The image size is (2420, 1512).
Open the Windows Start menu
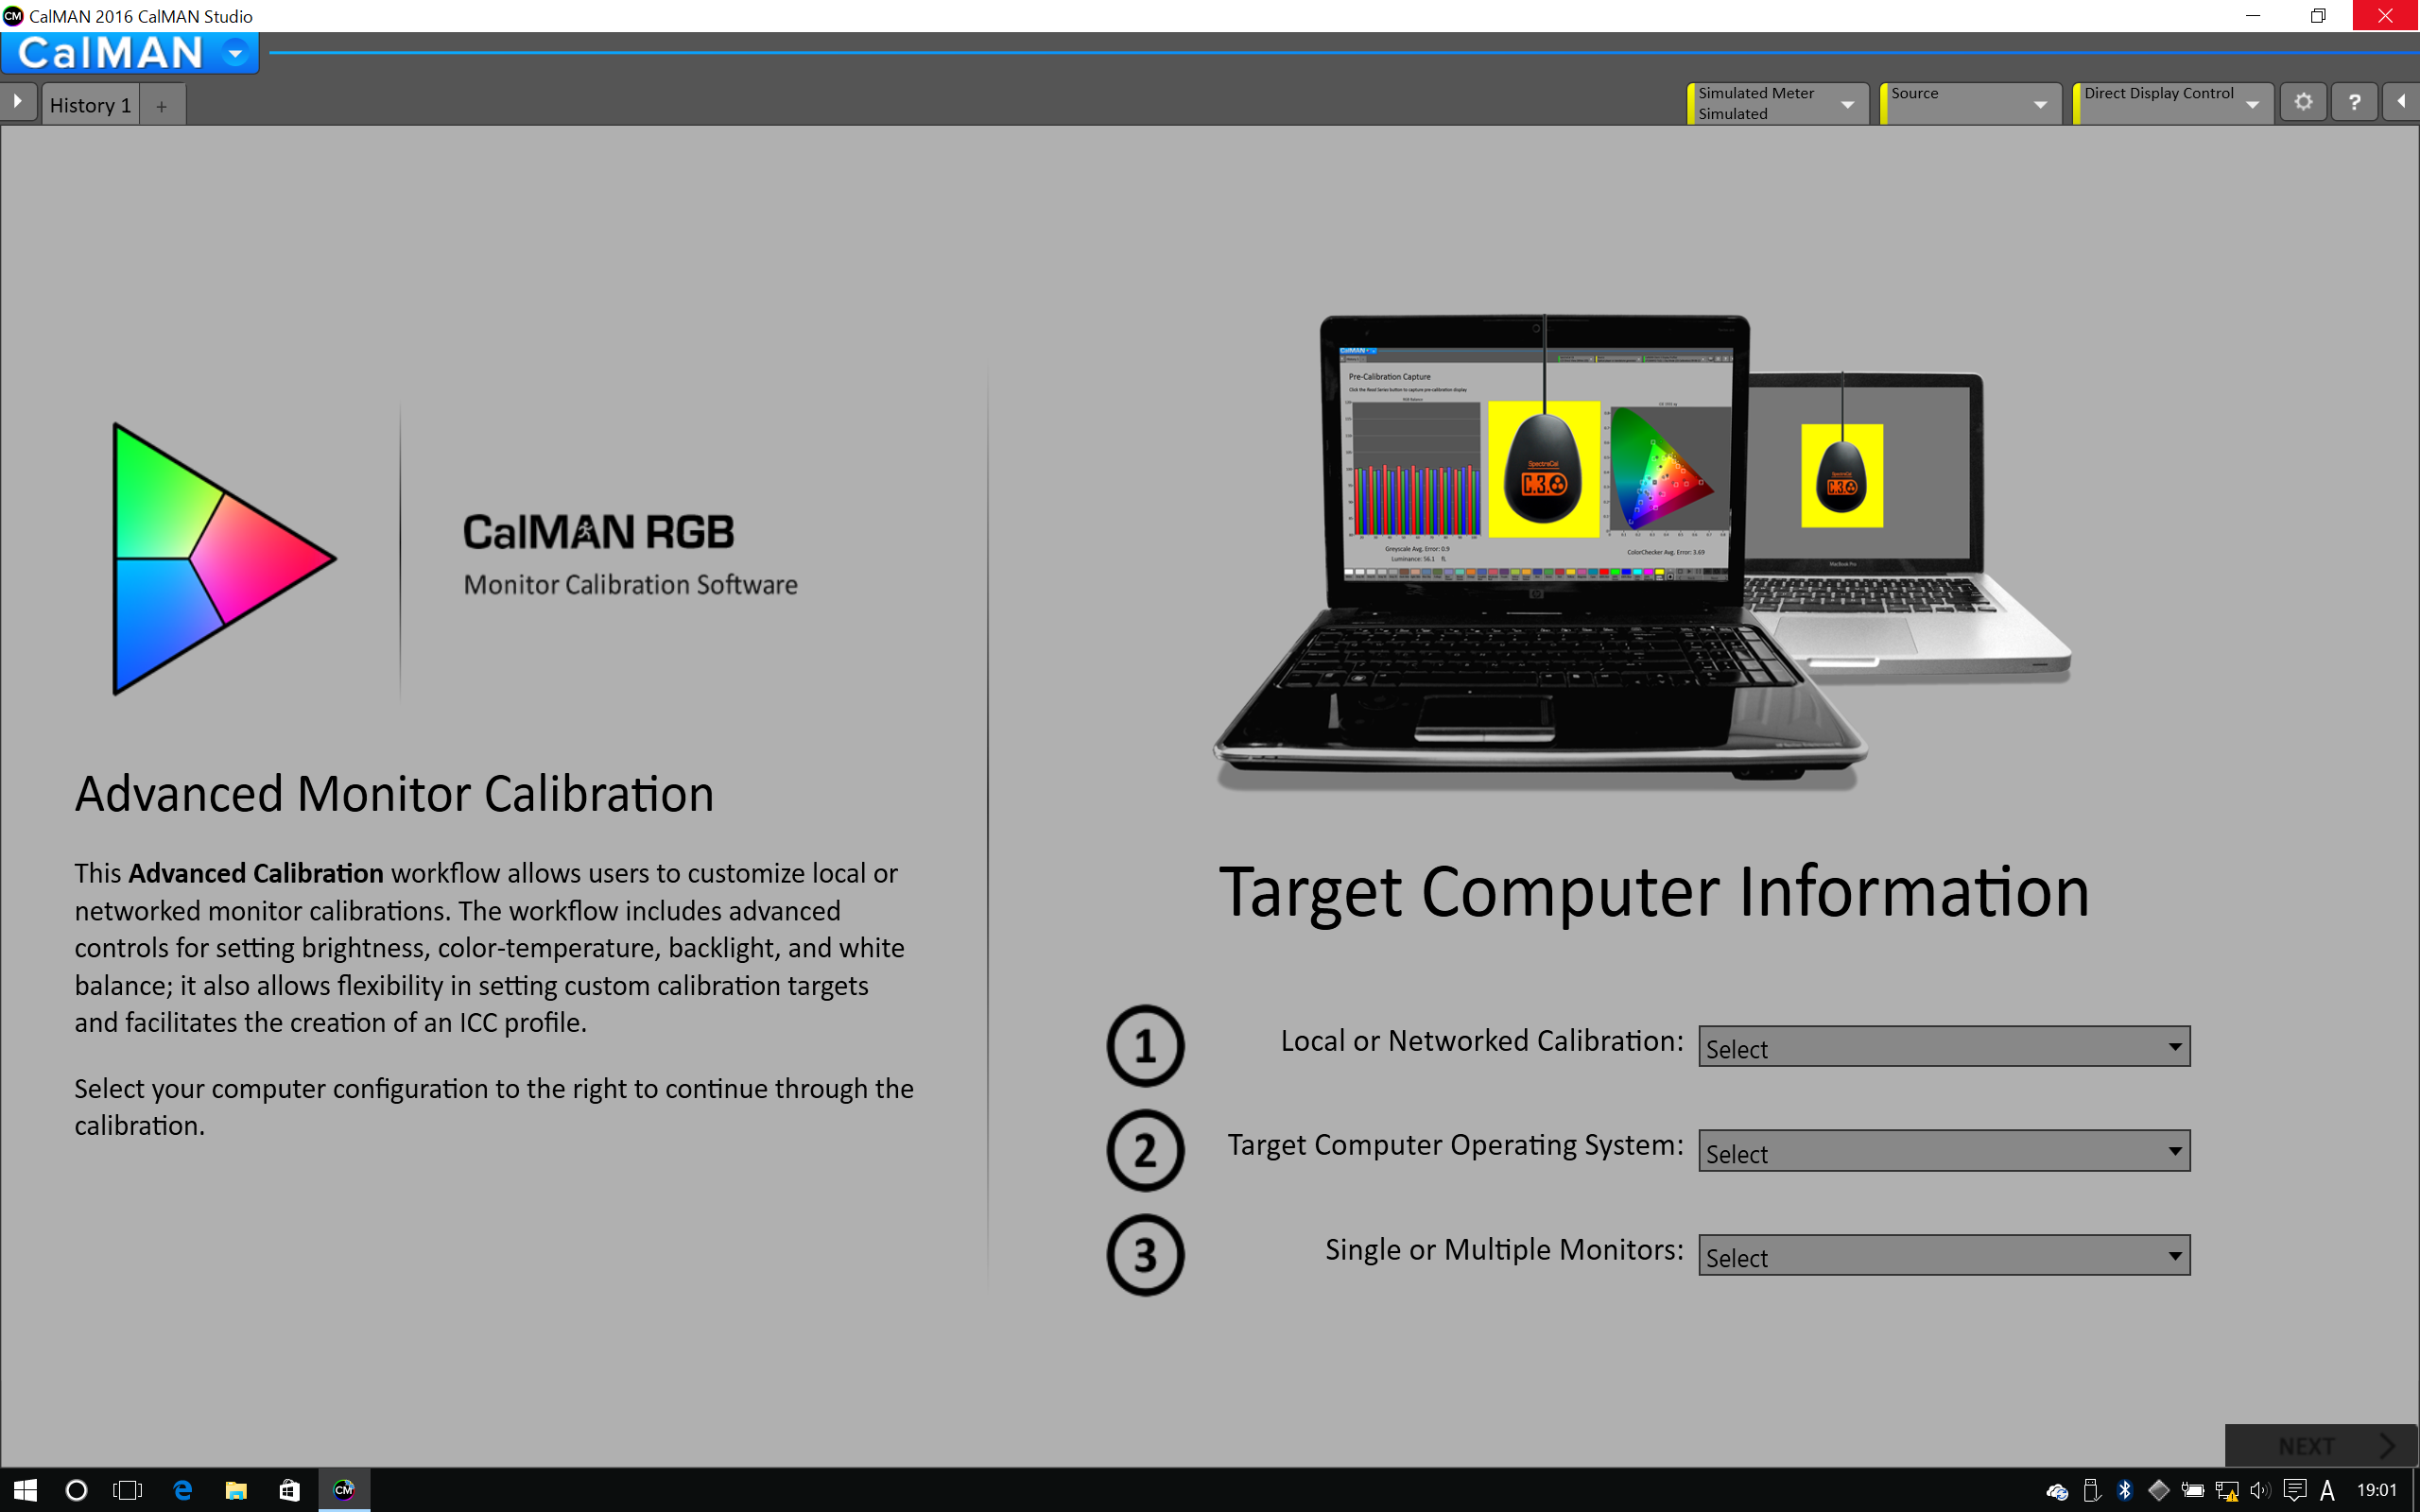(25, 1490)
